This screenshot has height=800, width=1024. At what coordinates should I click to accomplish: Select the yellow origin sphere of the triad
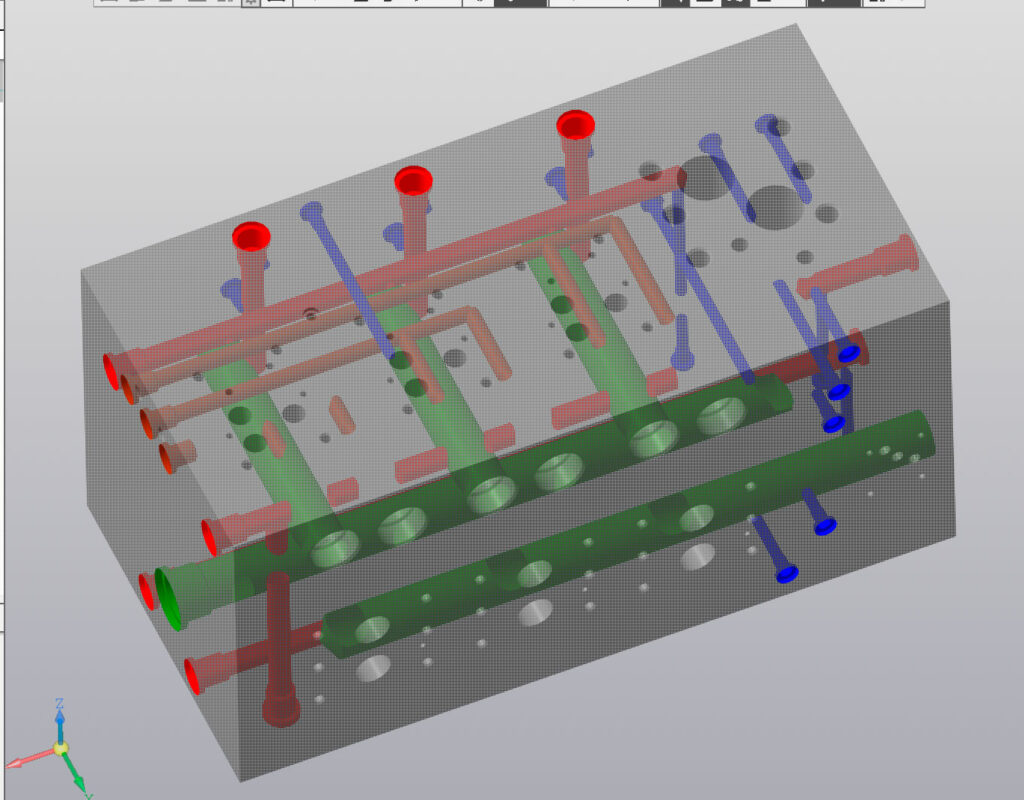(x=61, y=748)
